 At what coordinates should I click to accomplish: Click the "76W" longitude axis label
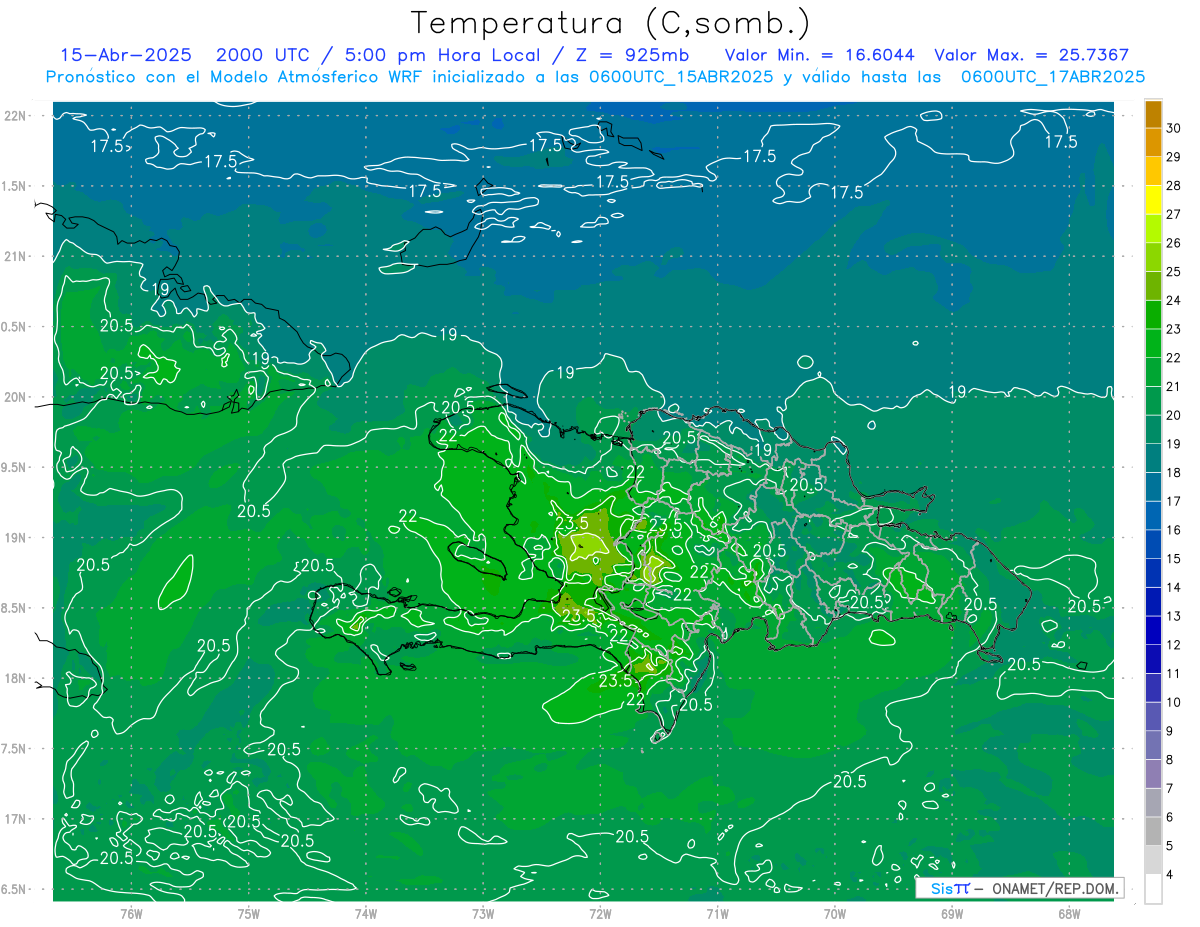coord(131,914)
